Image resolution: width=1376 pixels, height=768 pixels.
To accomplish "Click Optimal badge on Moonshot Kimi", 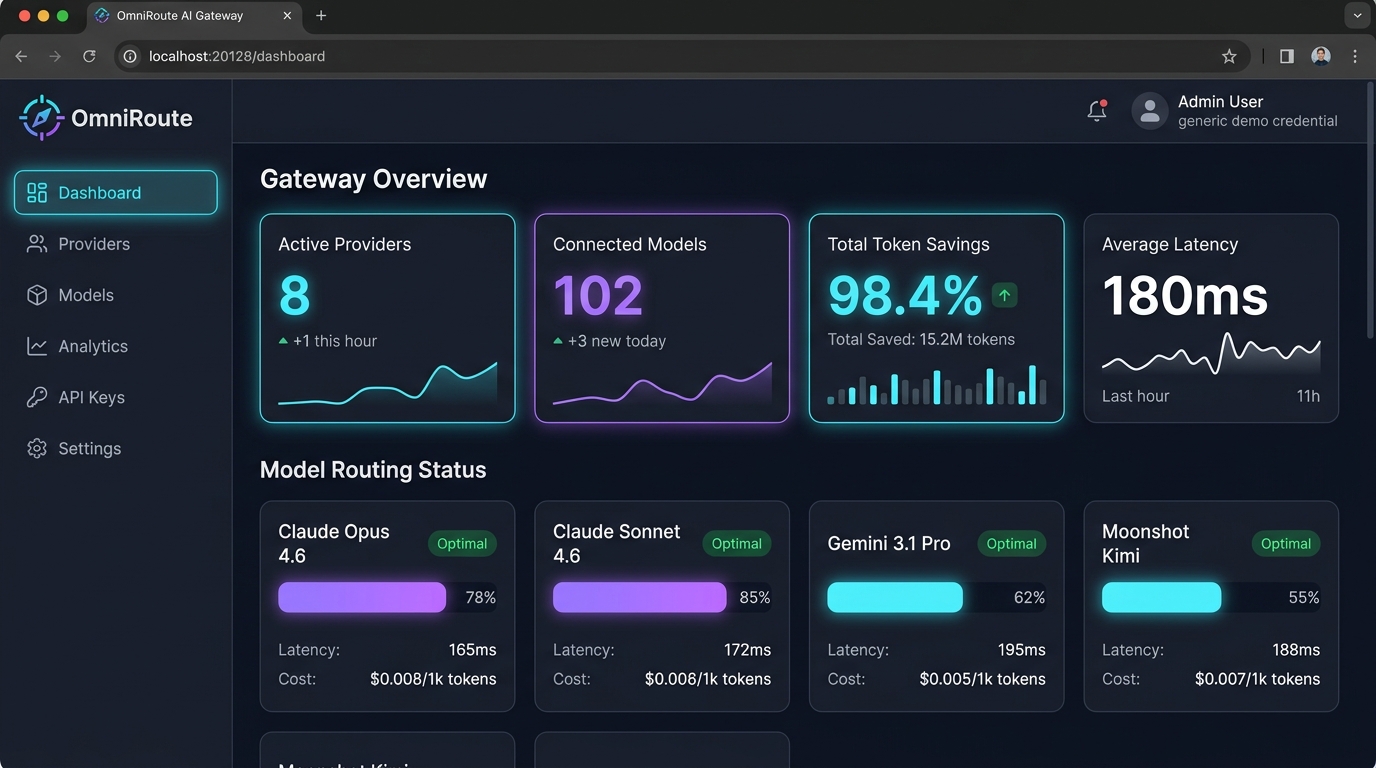I will point(1286,544).
